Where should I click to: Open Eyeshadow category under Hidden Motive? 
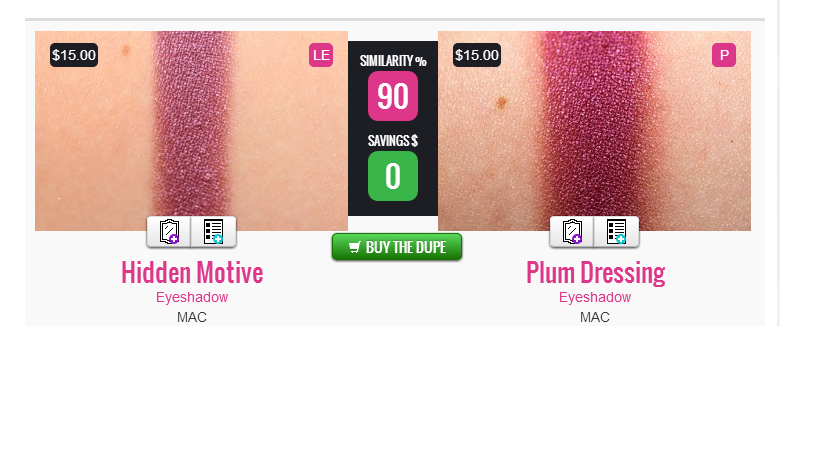point(192,297)
